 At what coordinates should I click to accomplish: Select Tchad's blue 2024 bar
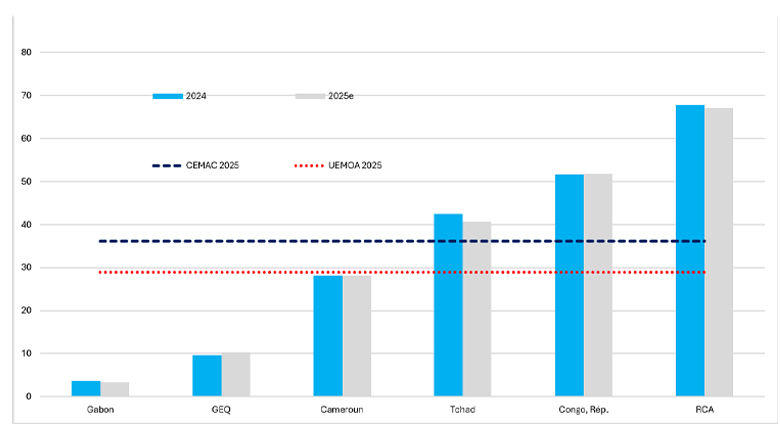[x=448, y=305]
